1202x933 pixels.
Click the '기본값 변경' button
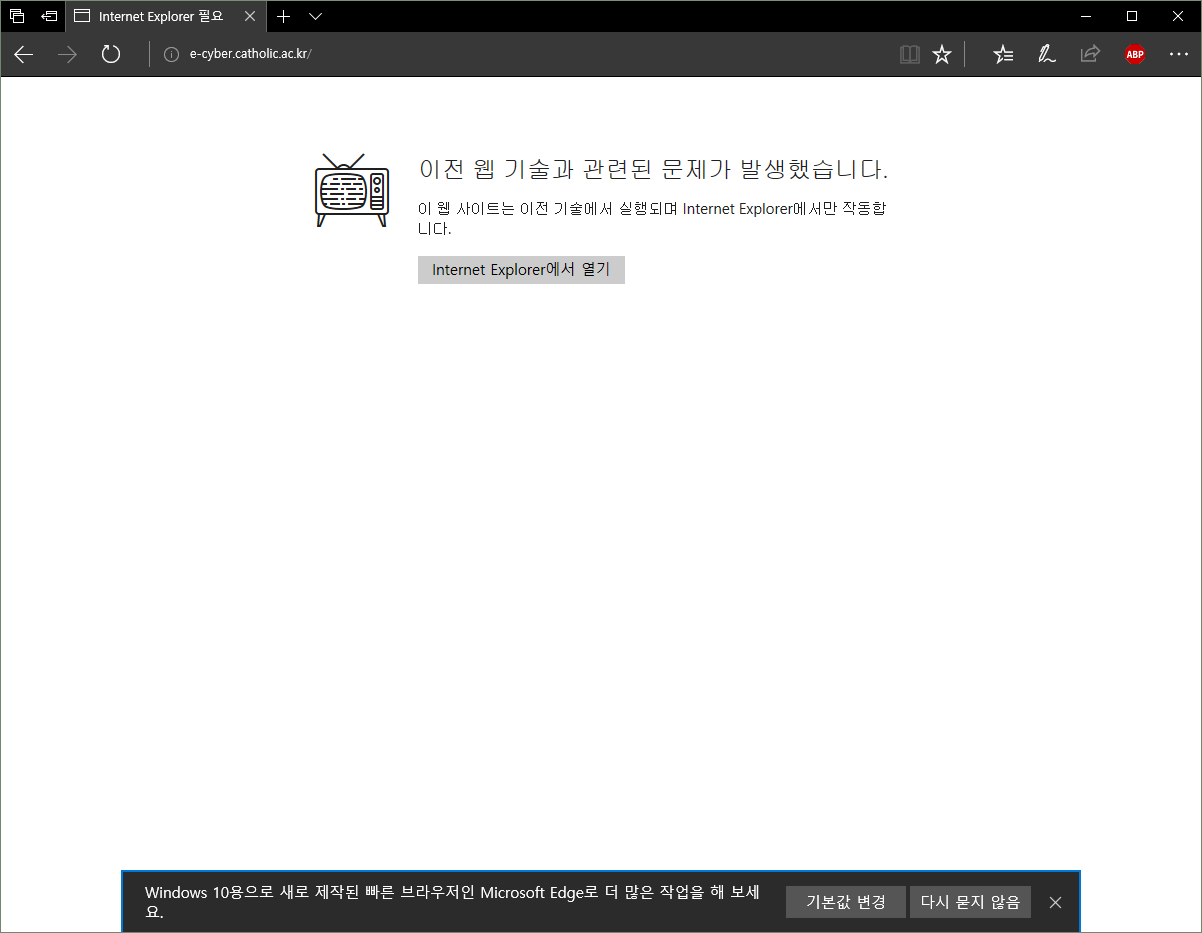[x=846, y=902]
